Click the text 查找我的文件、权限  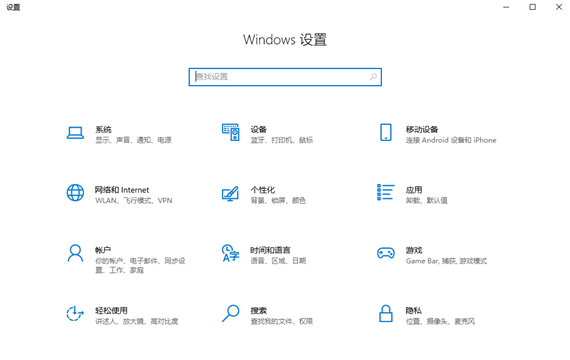[x=282, y=321]
